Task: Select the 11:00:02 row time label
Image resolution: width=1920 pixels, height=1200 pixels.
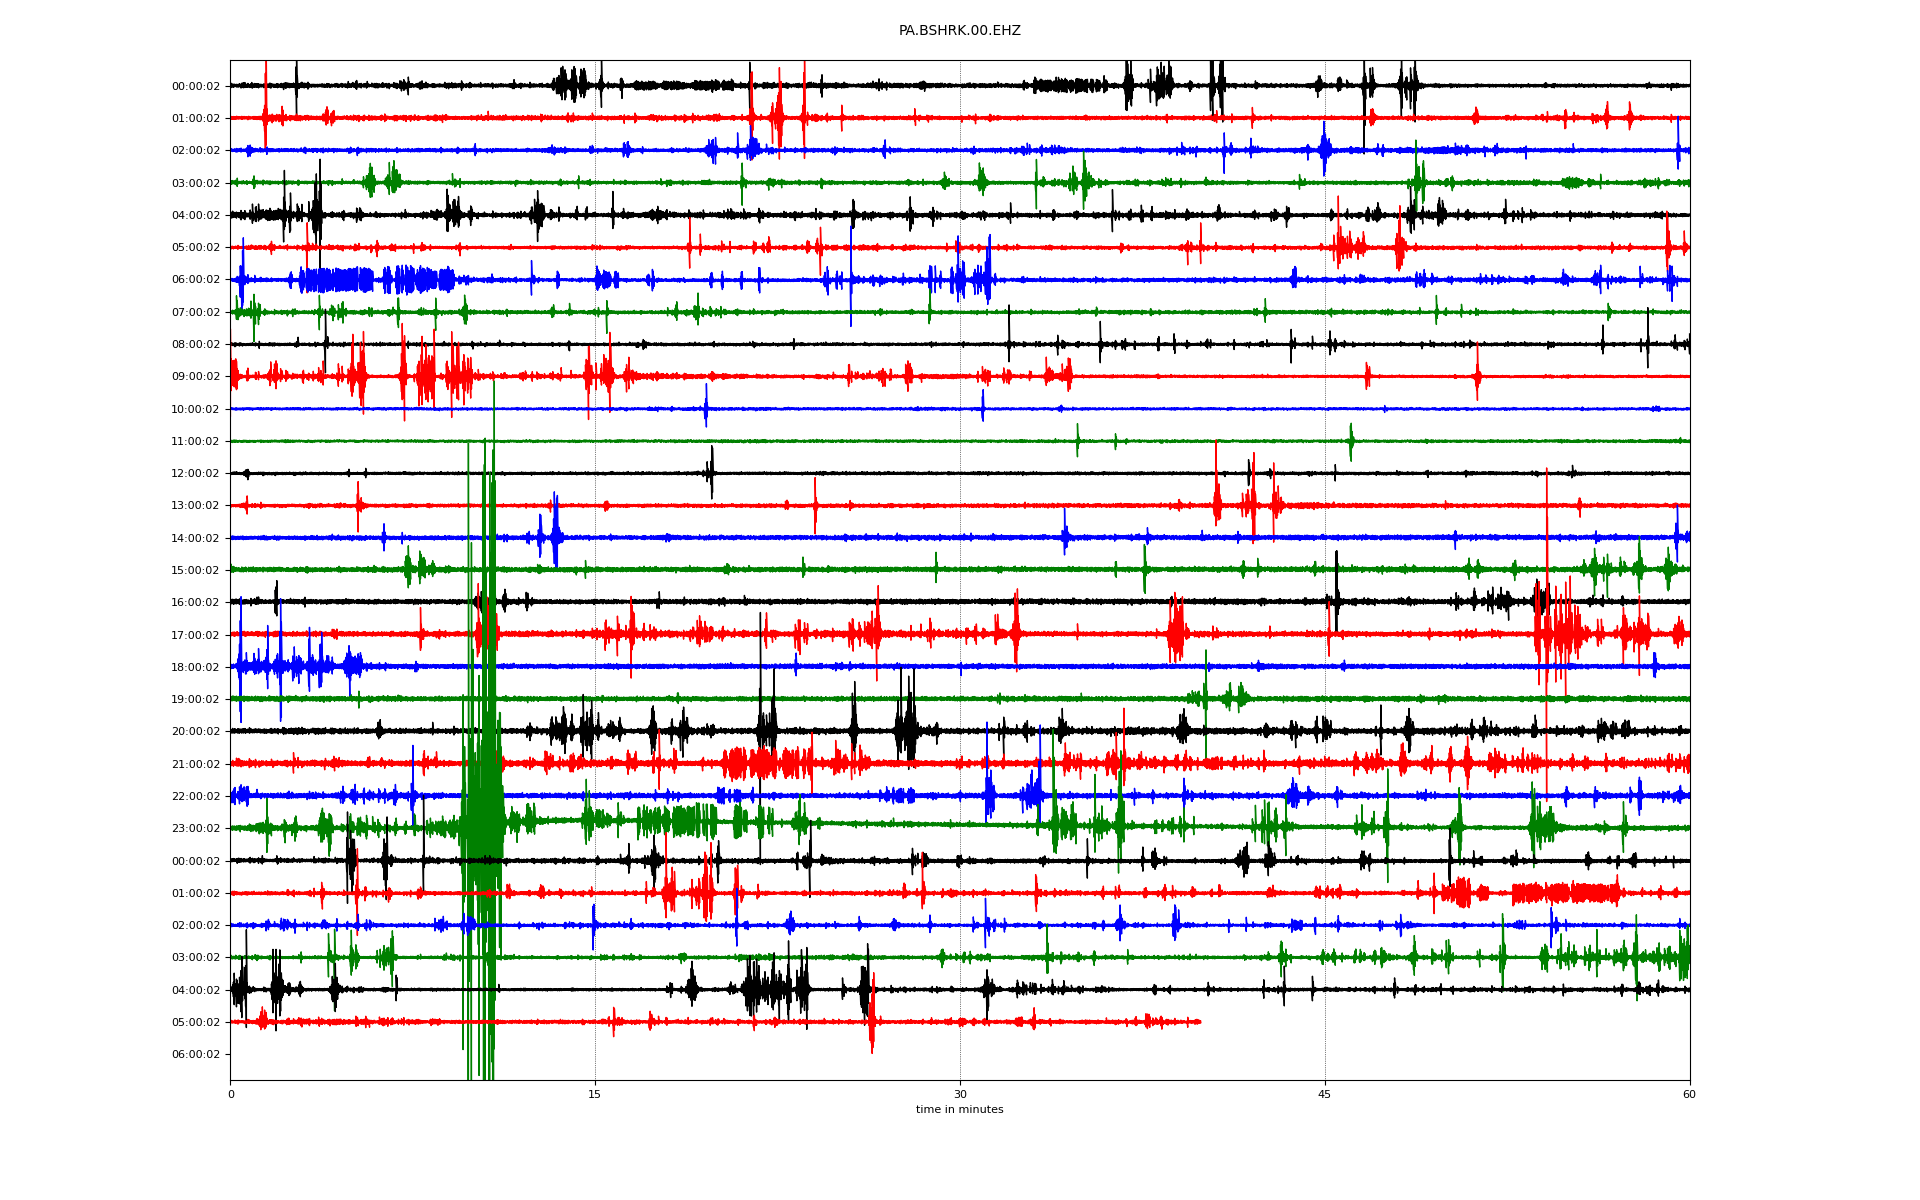Action: coord(195,442)
